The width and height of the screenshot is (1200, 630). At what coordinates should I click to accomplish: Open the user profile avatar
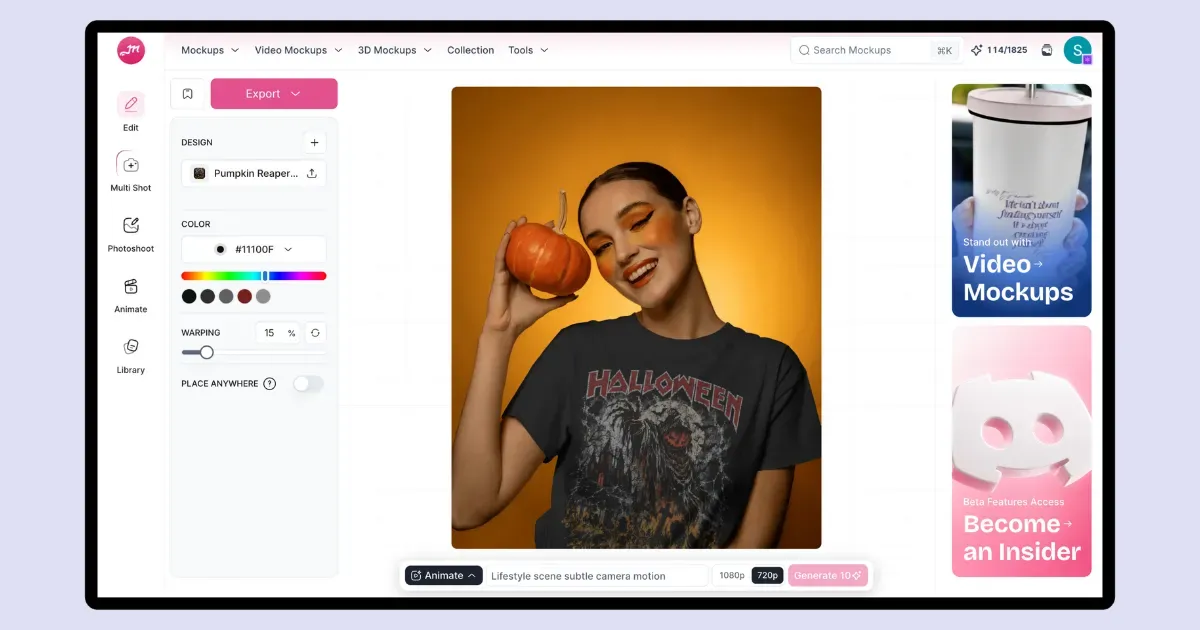[1078, 50]
